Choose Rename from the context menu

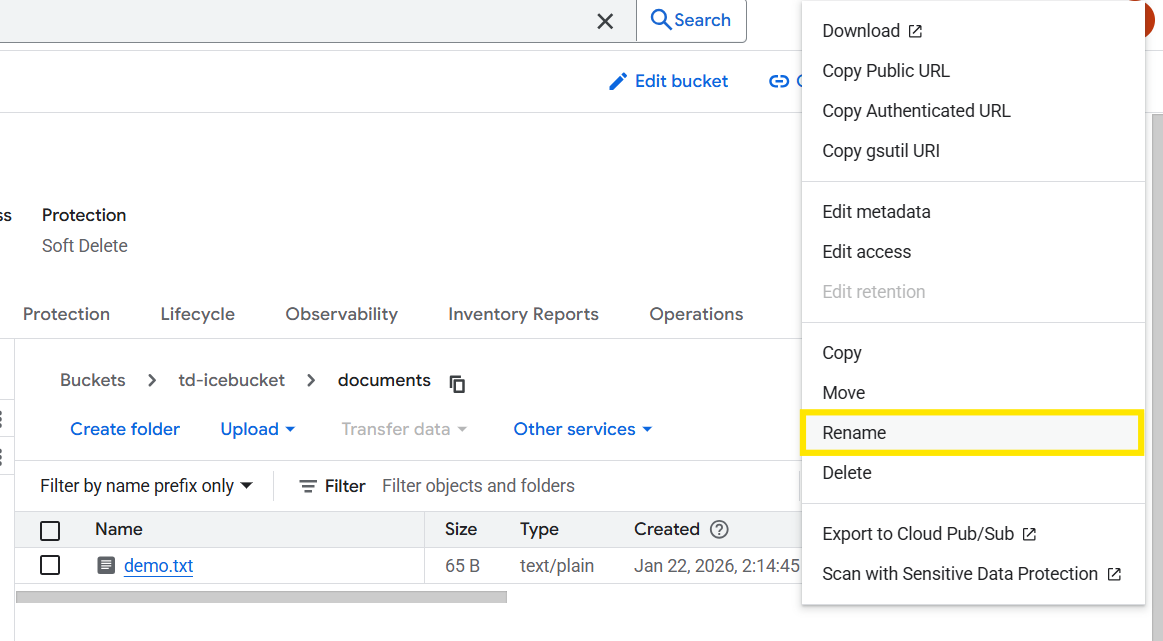(x=854, y=433)
